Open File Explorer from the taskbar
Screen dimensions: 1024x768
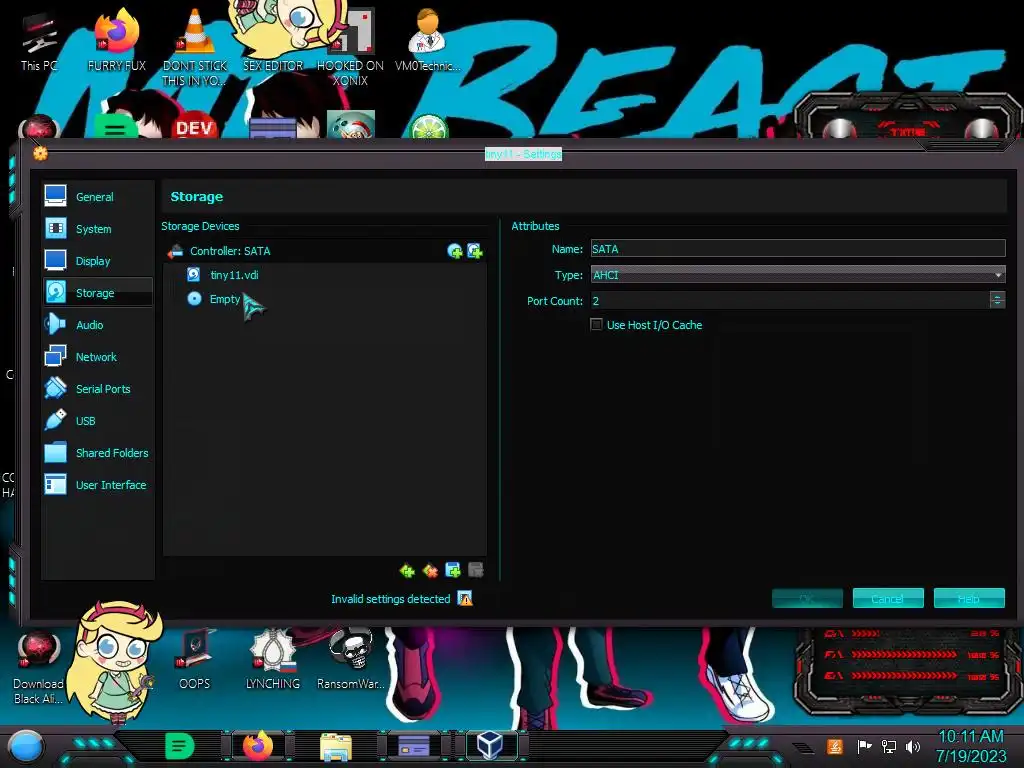[x=336, y=746]
